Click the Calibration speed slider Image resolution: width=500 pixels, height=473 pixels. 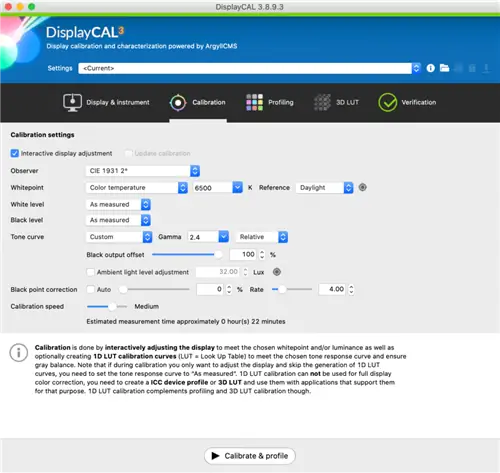point(107,306)
